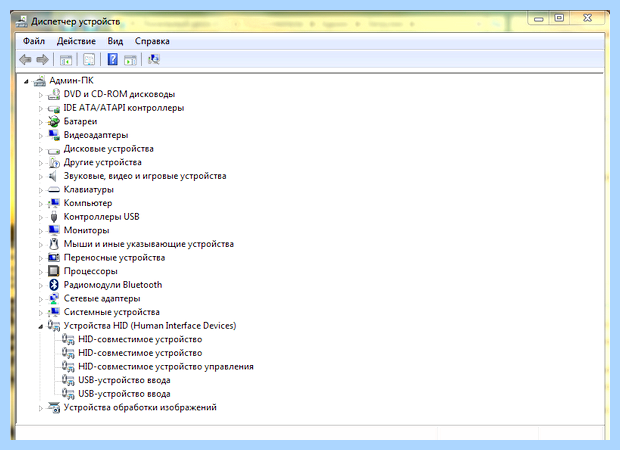Click the Другие устройства warning icon

pyautogui.click(x=53, y=163)
